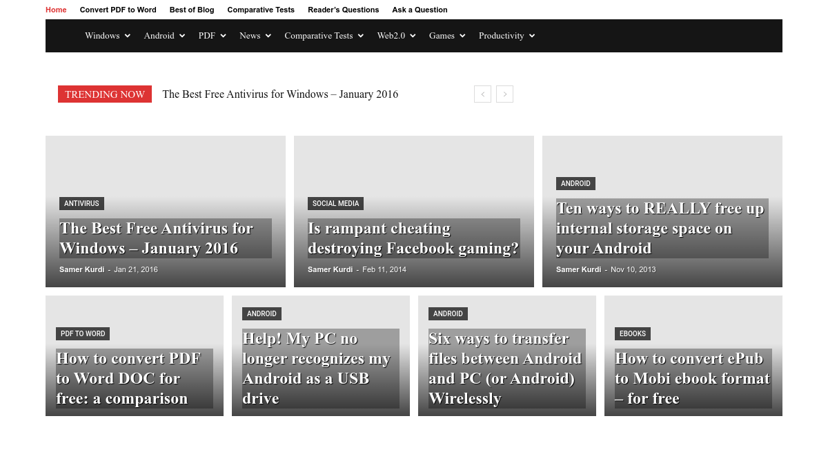Open article Six ways to transfer files
Screen dimensions: 828x465
(x=507, y=368)
